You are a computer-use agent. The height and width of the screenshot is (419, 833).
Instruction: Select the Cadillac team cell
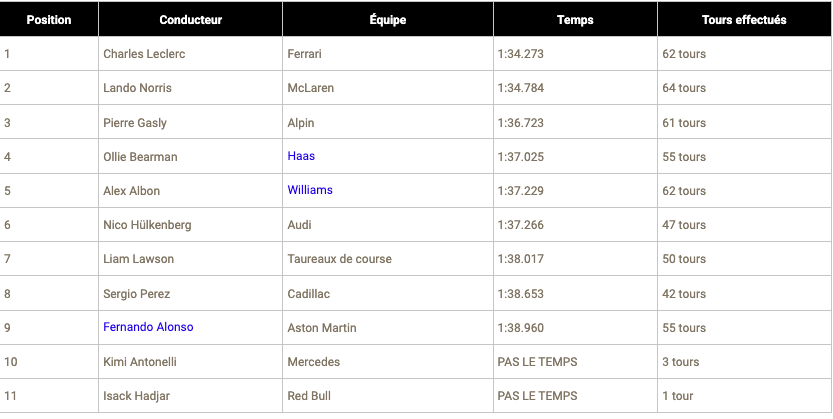click(308, 294)
